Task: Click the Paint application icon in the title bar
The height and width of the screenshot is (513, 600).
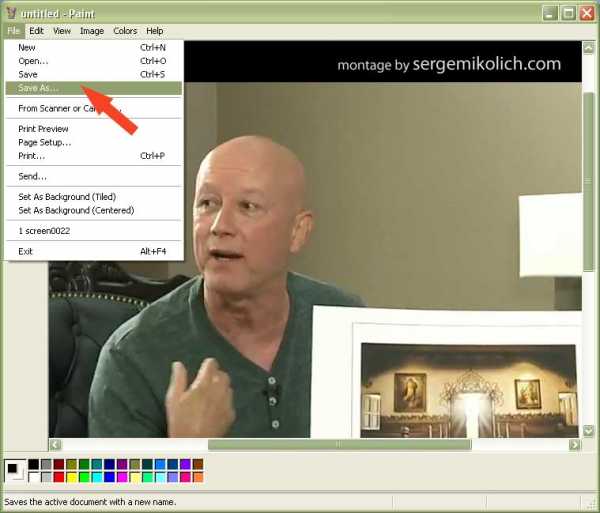Action: point(11,13)
